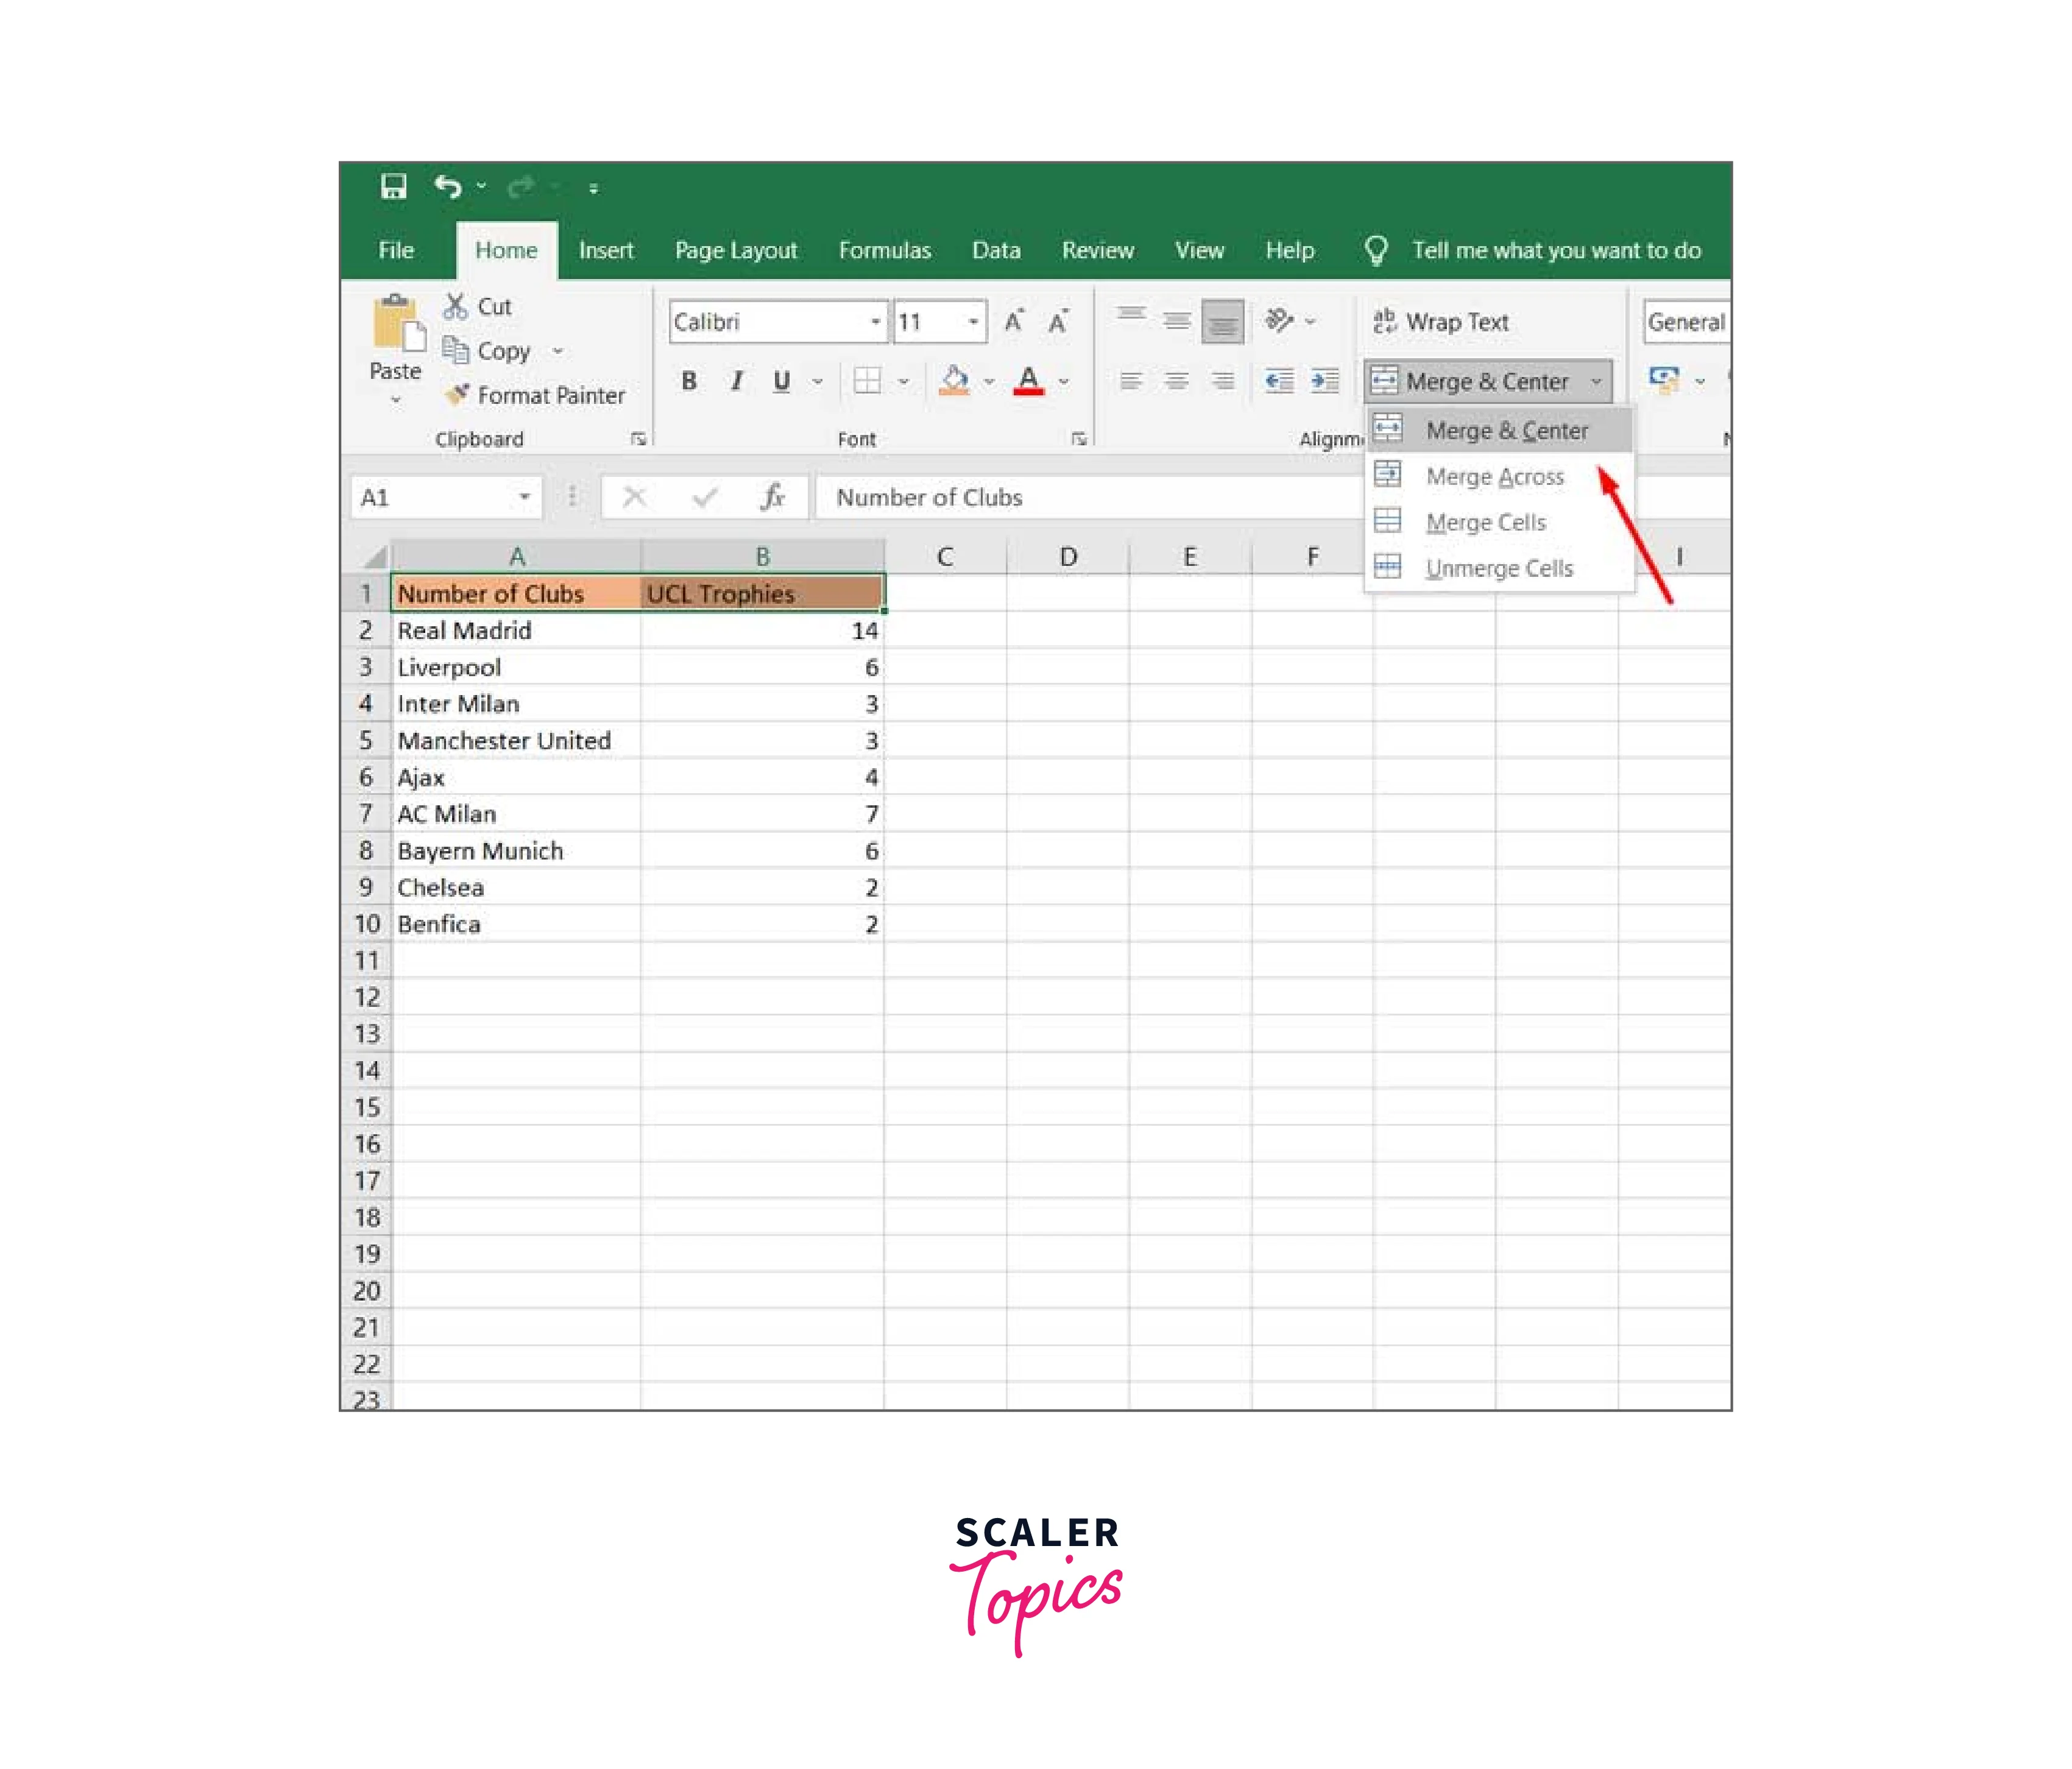The height and width of the screenshot is (1769, 2072).
Task: Click the Insert Function fx icon
Action: click(x=772, y=497)
